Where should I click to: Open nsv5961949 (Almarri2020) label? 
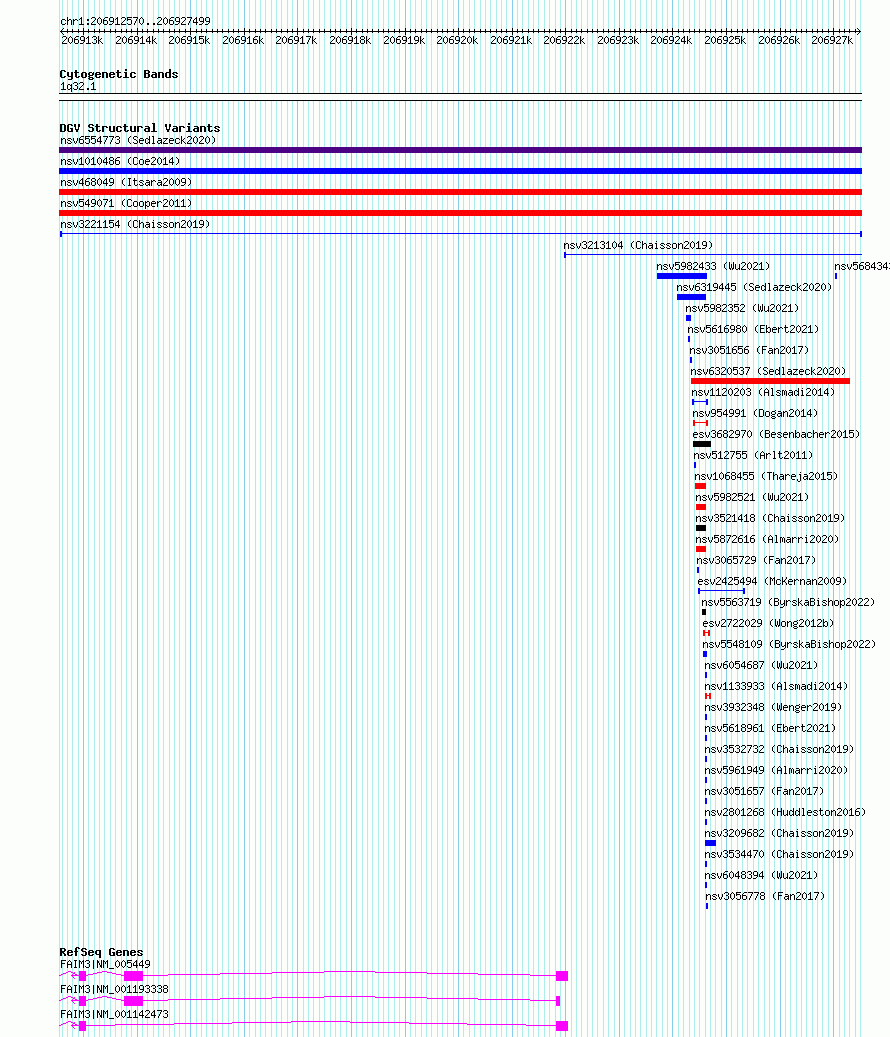(x=776, y=770)
